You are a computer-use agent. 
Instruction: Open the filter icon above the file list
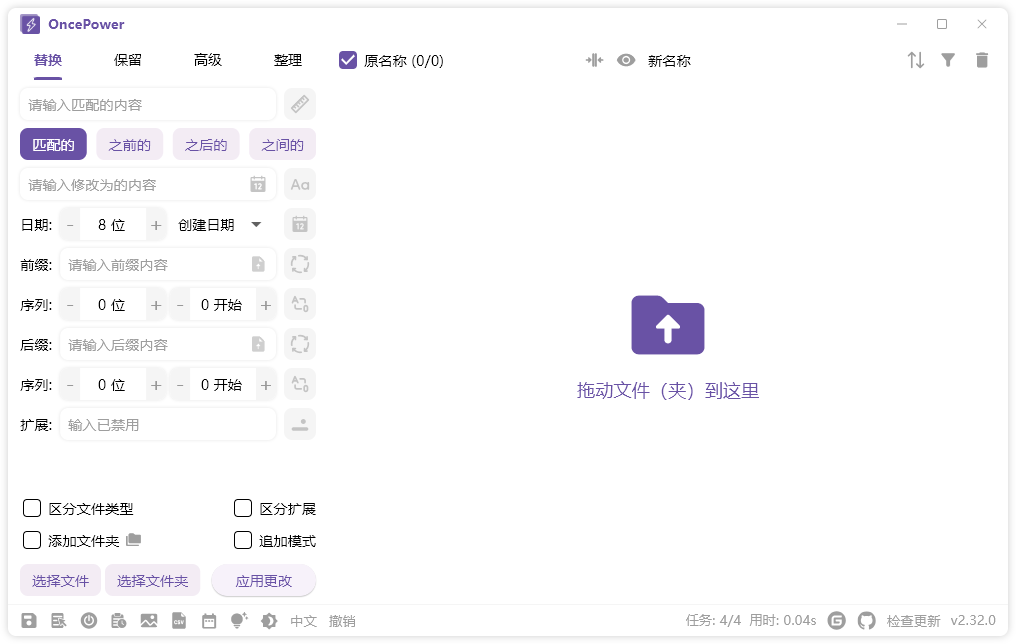pyautogui.click(x=948, y=60)
